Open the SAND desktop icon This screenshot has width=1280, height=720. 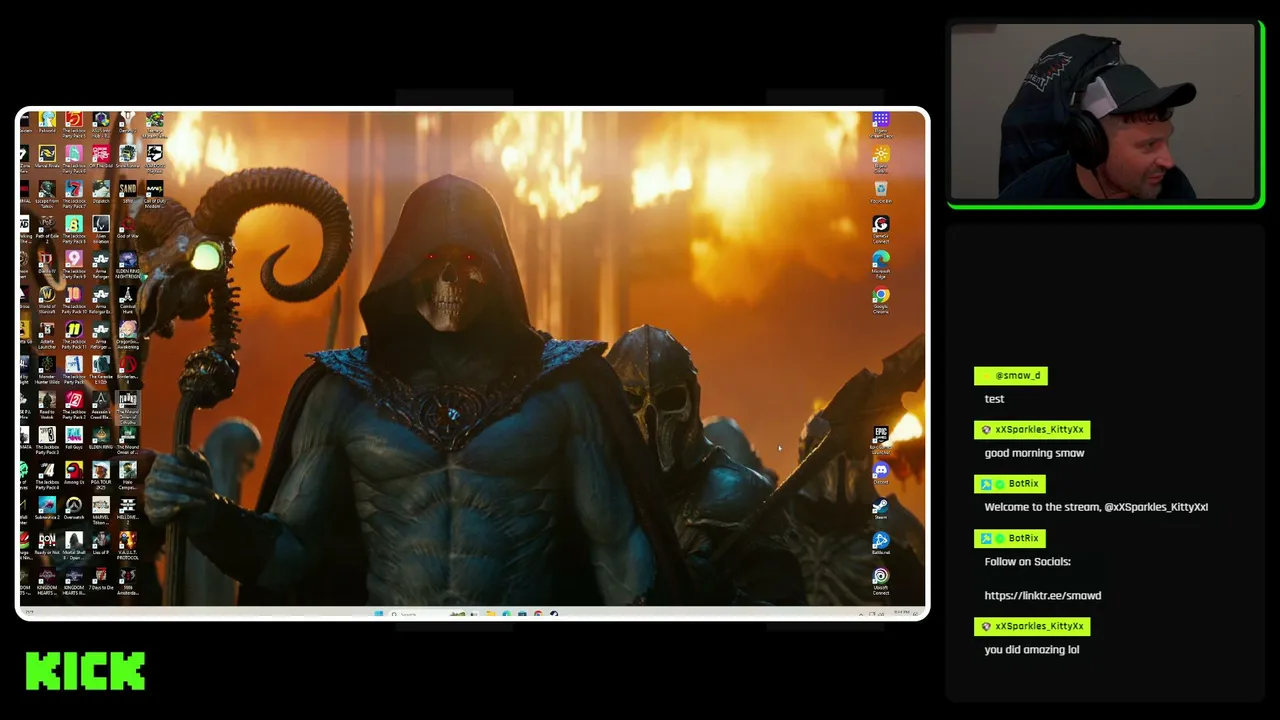[x=128, y=192]
